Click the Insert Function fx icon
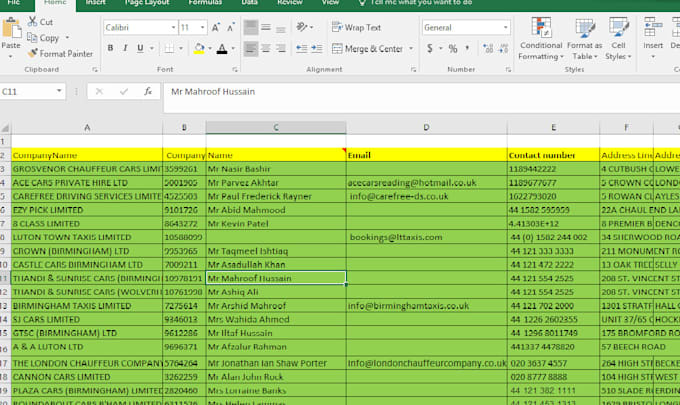Viewport: 680px width, 405px height. [x=148, y=91]
